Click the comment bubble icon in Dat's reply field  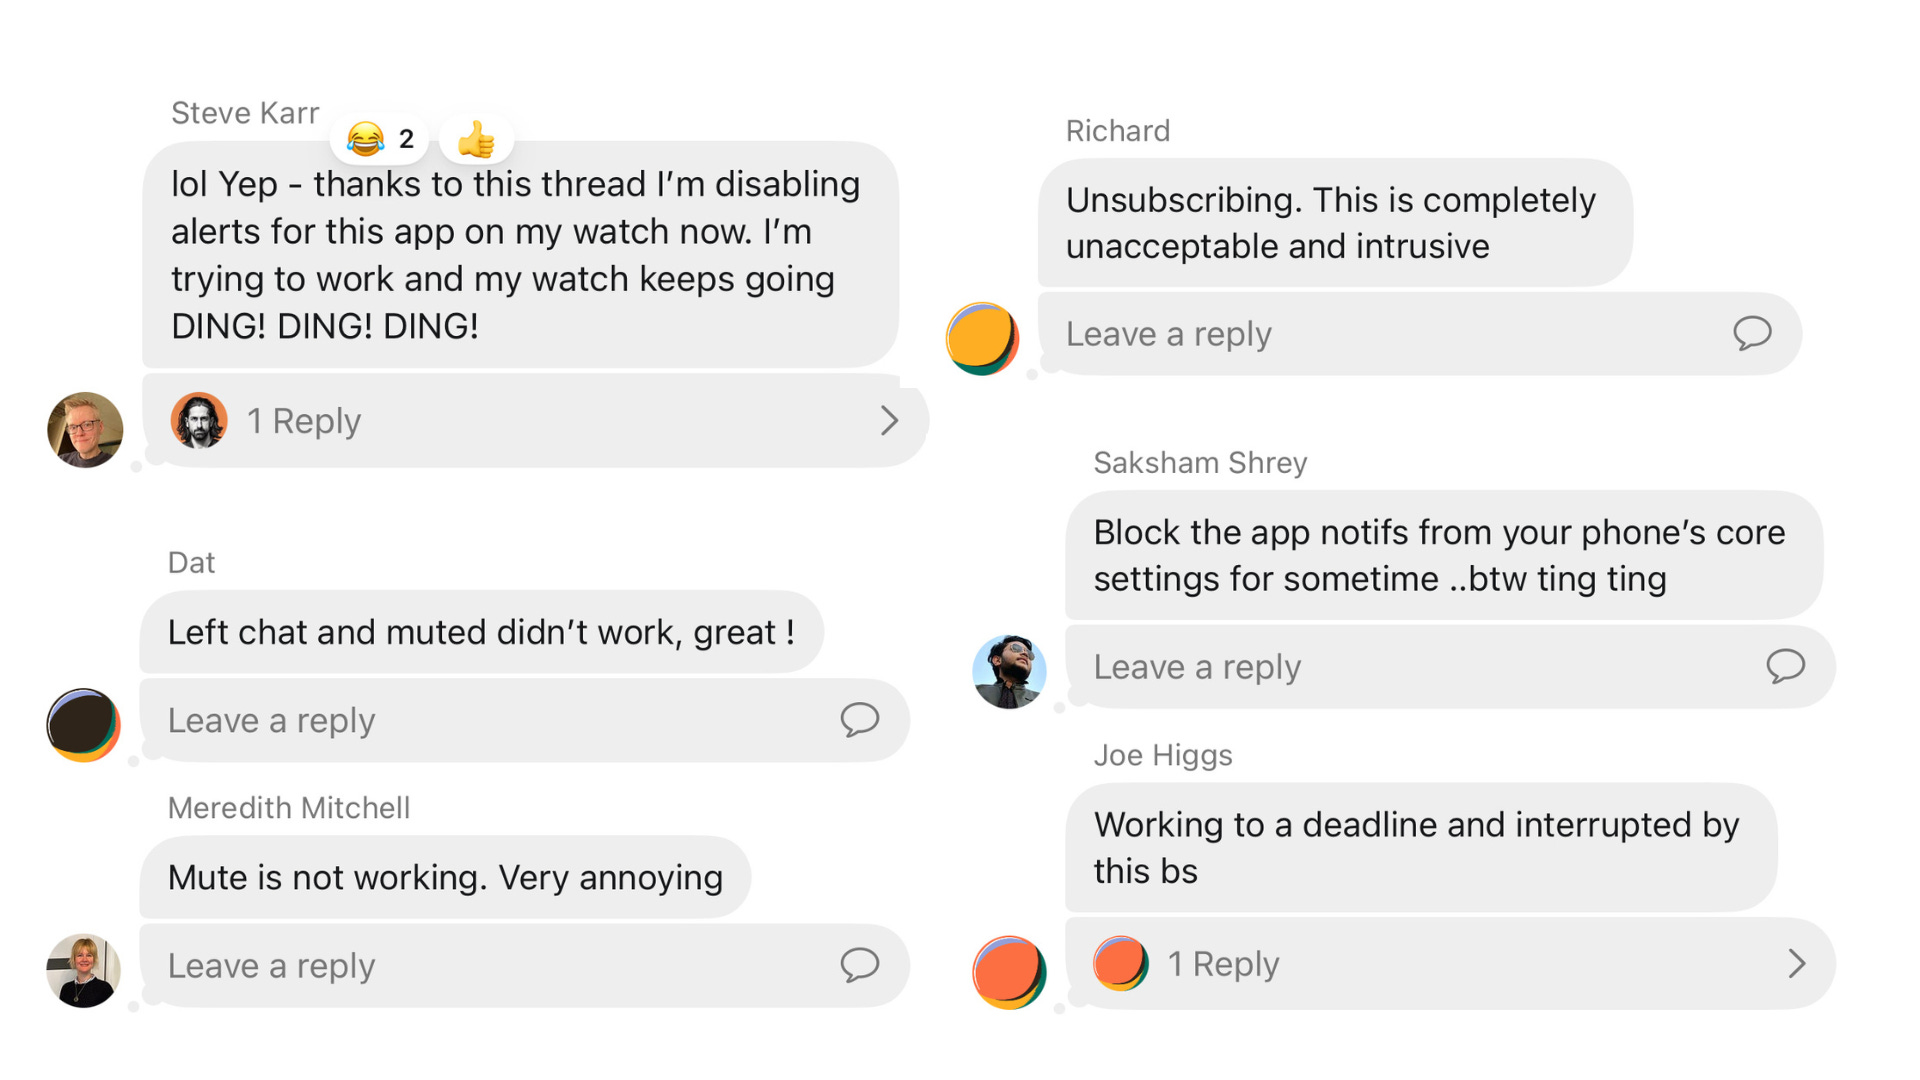(x=860, y=720)
